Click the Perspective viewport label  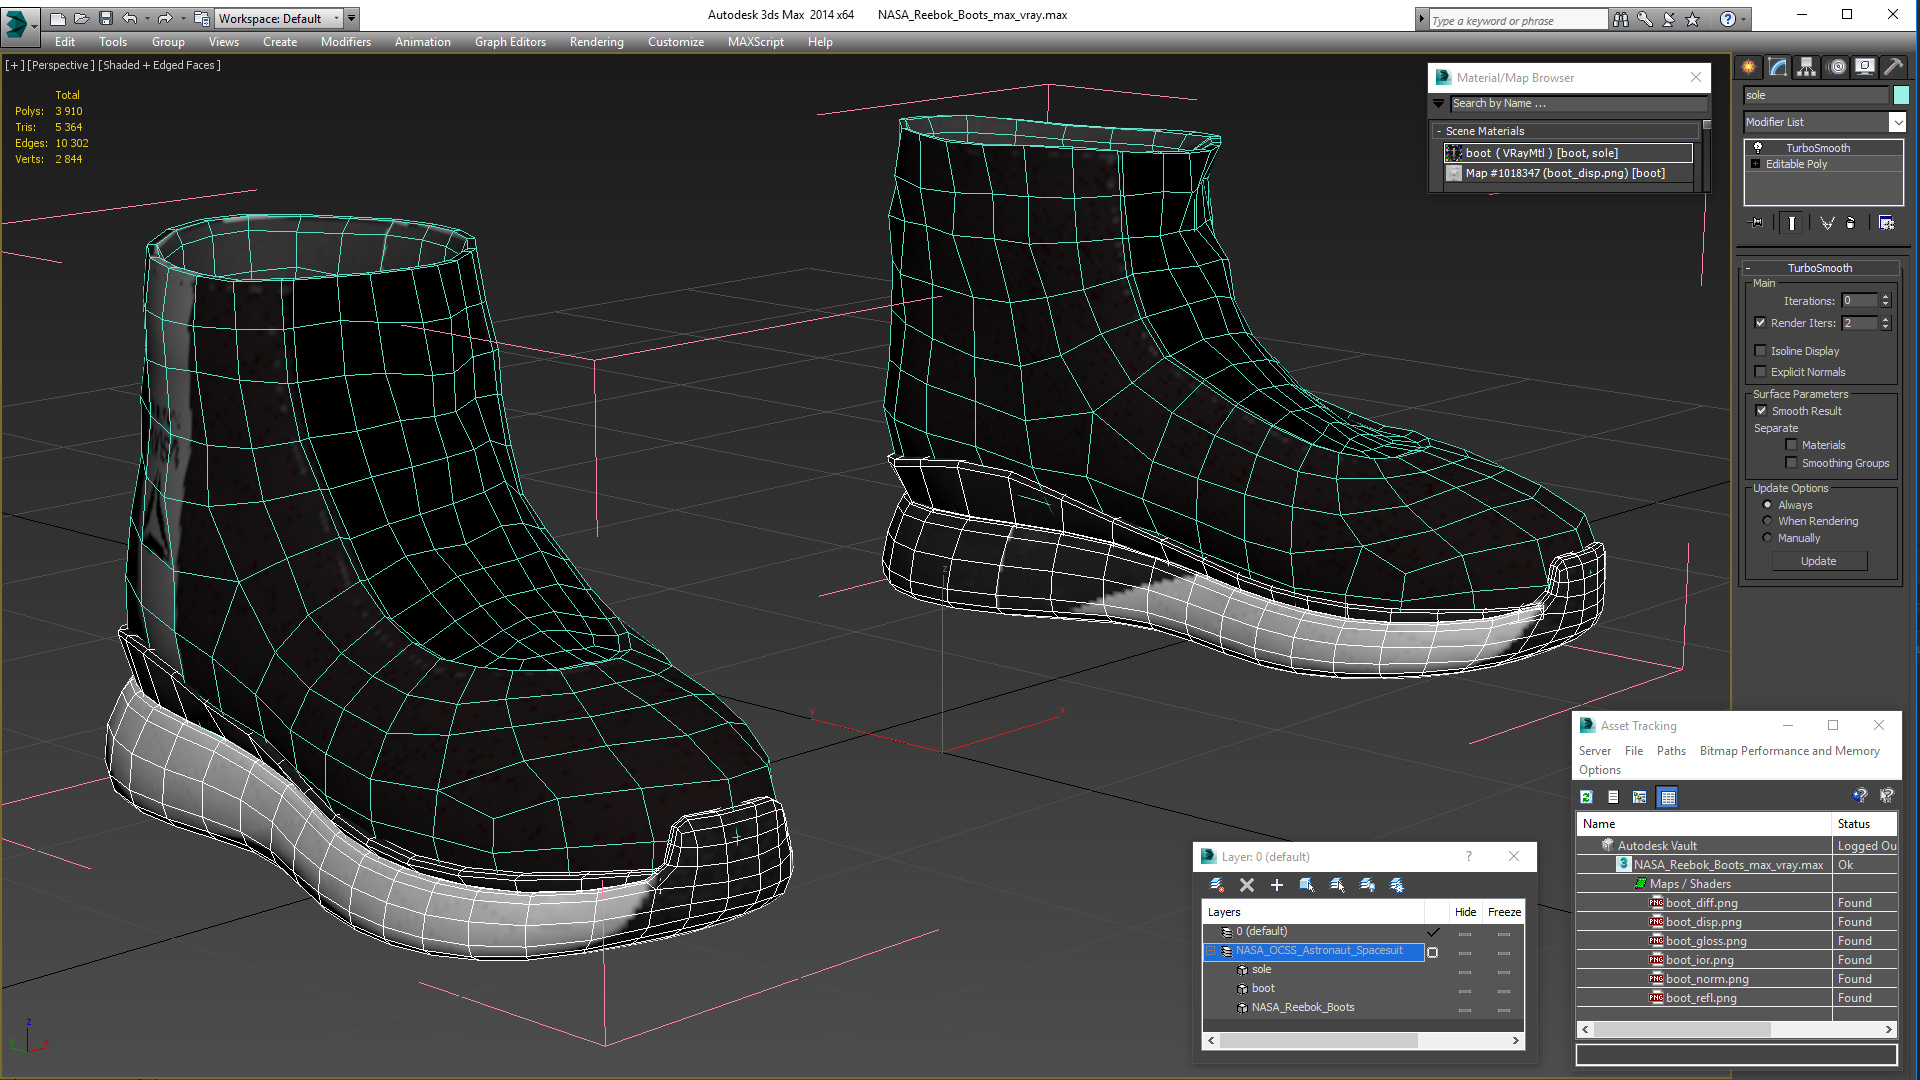(x=61, y=65)
